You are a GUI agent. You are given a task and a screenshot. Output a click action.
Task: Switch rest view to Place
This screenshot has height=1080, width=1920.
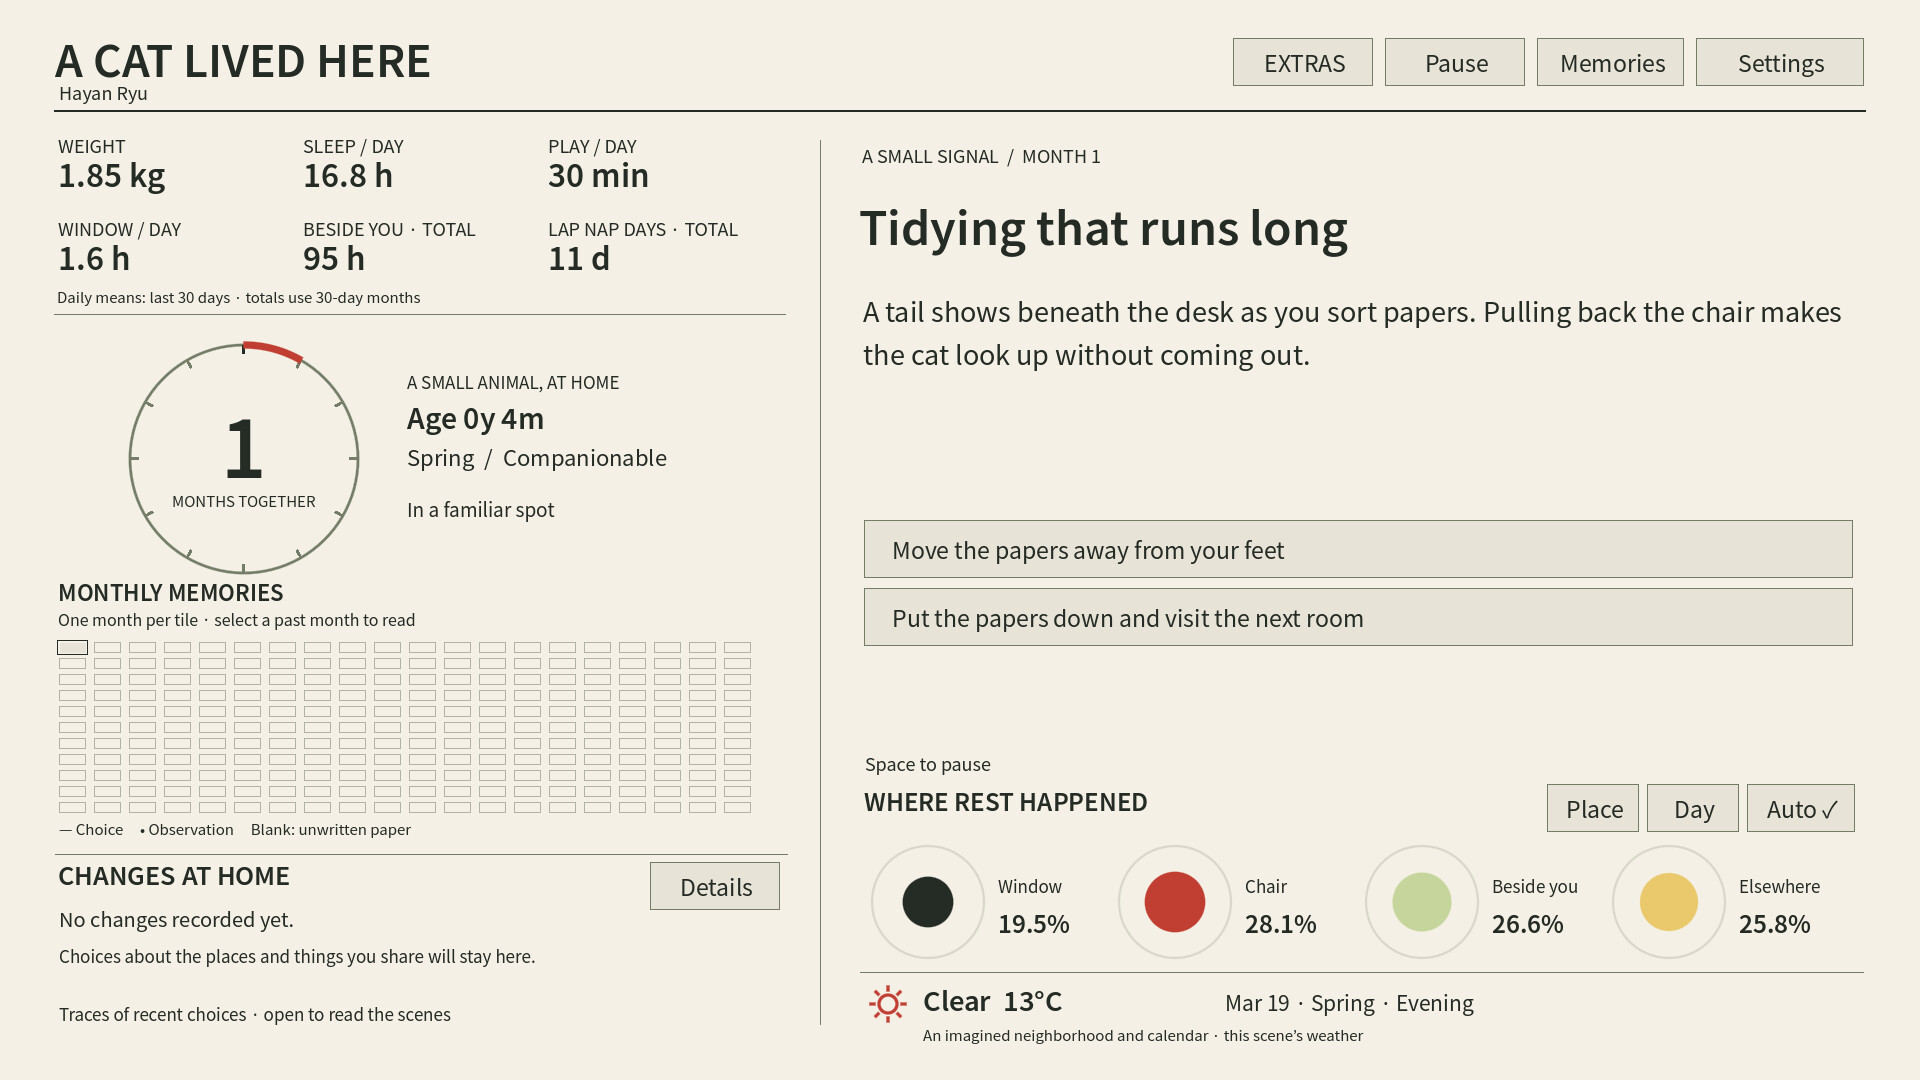click(x=1593, y=808)
